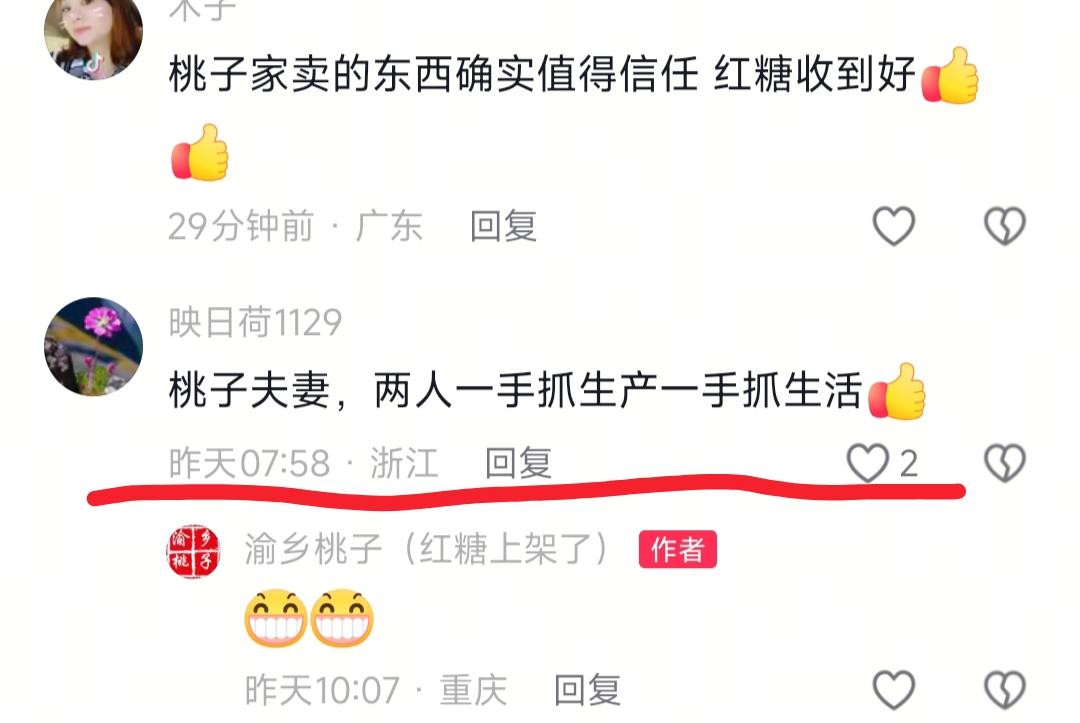1080x723 pixels.
Task: Reply to the 昨天07:58 comment
Action: tap(519, 462)
